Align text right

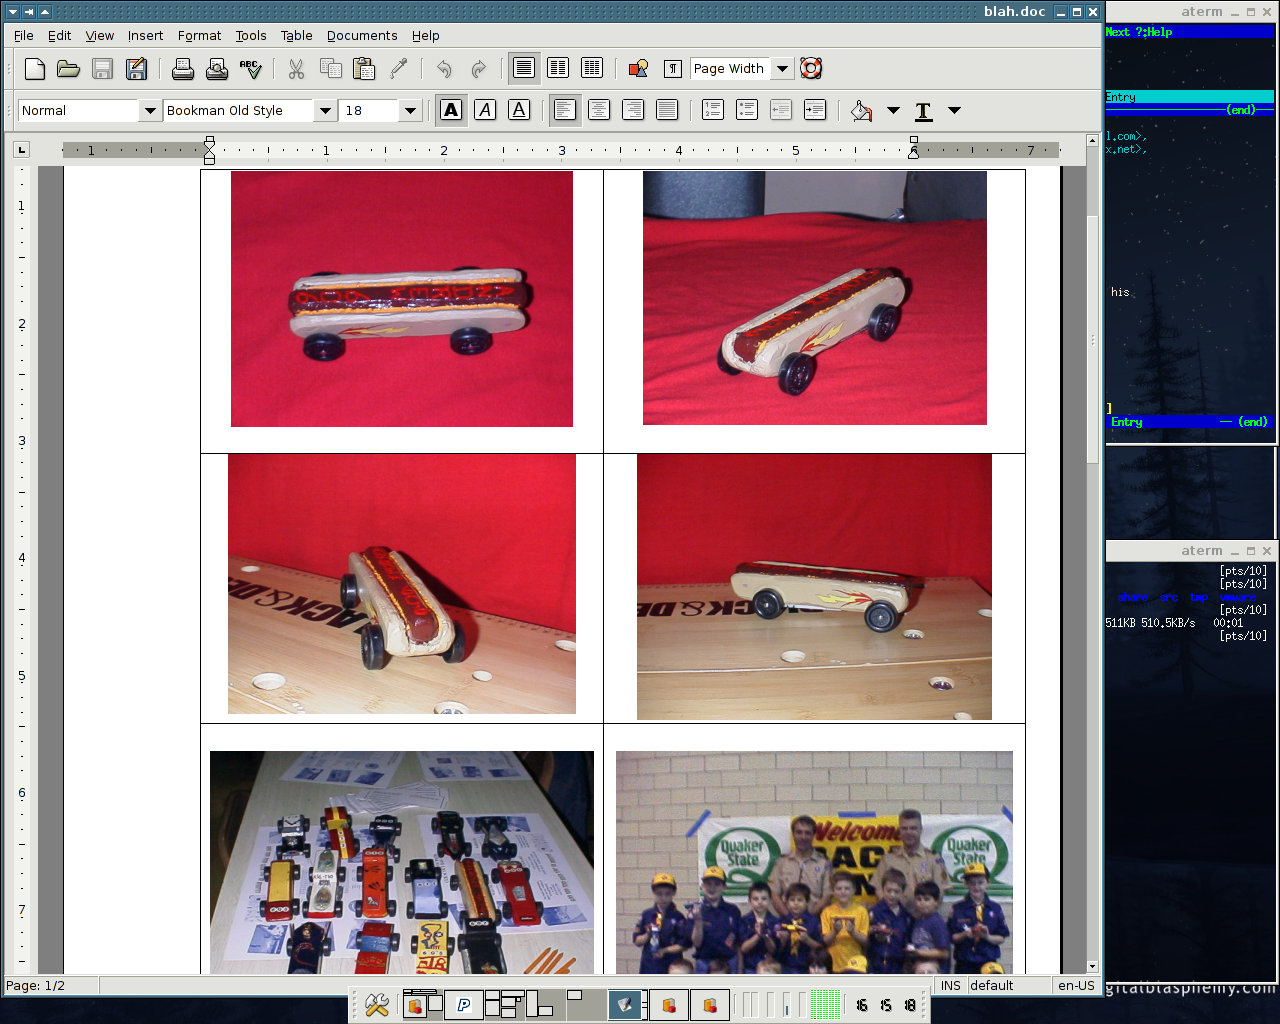click(633, 110)
